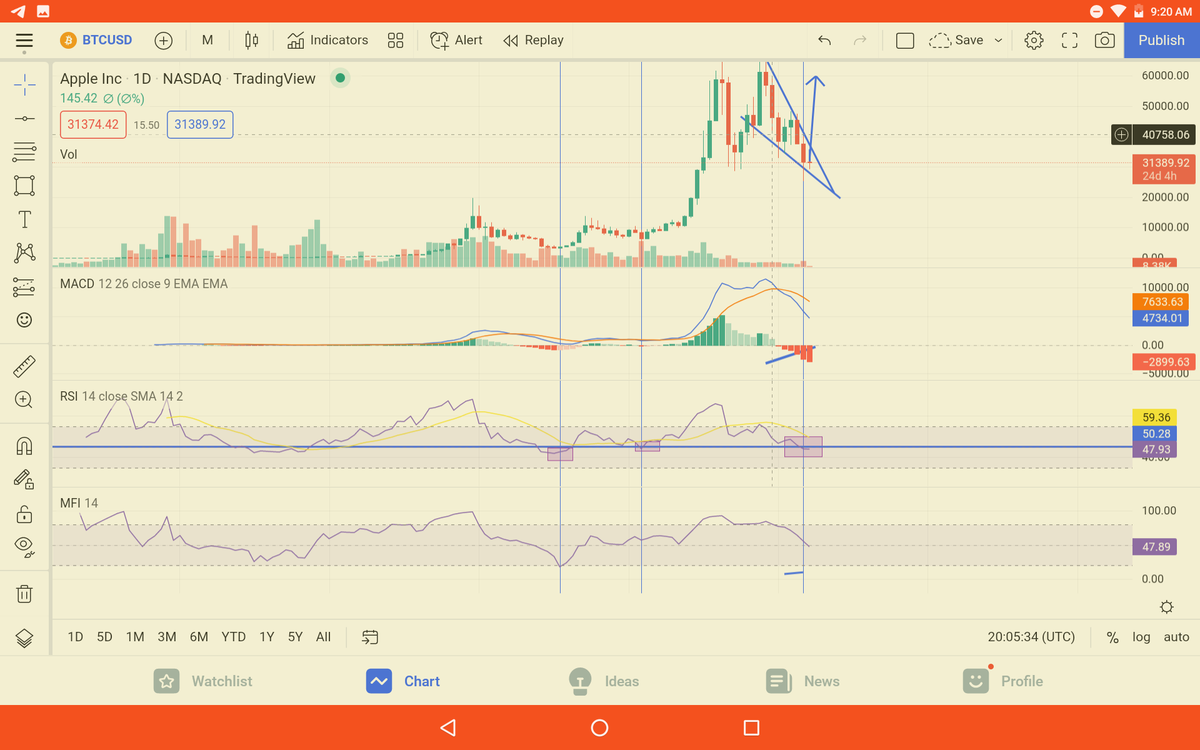Screen dimensions: 1200x750
Task: Select the 3M date range
Action: point(167,637)
